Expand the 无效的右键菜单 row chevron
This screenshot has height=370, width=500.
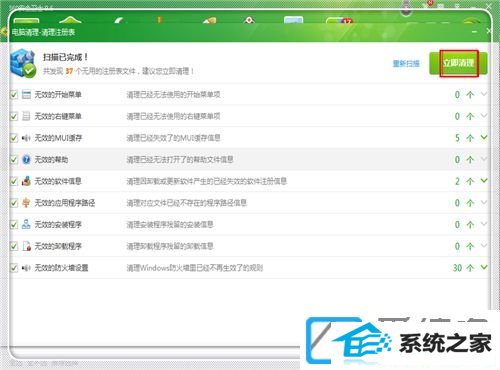pyautogui.click(x=484, y=116)
